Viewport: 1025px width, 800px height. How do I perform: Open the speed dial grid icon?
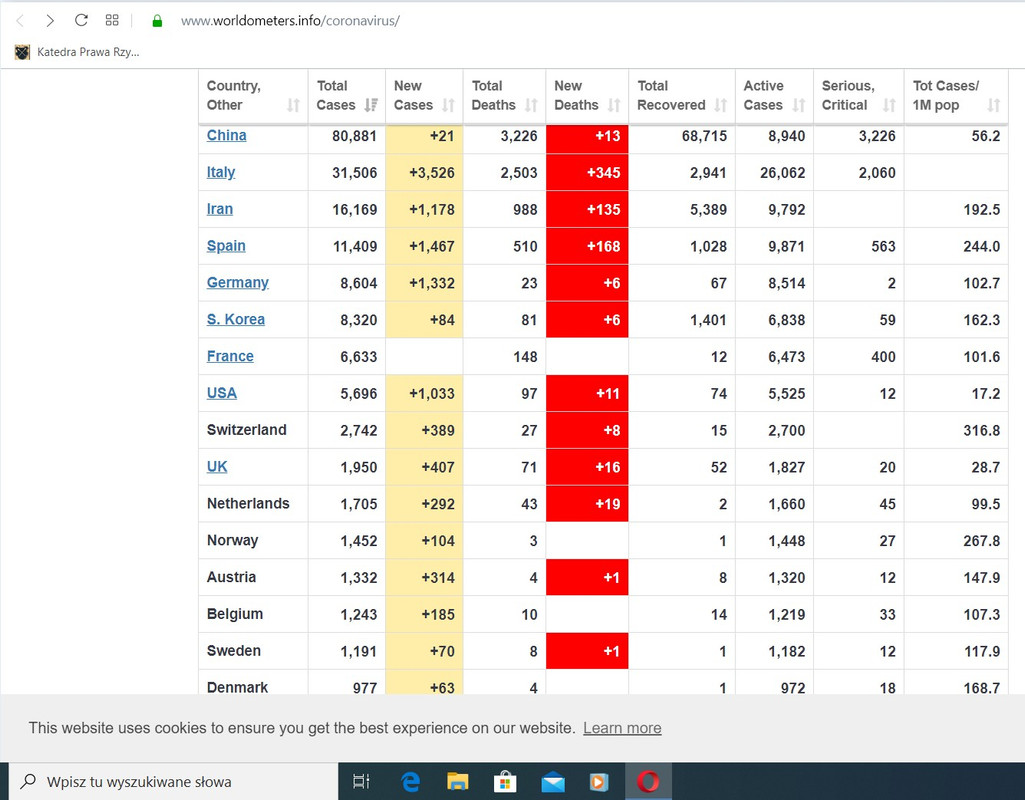[x=112, y=20]
